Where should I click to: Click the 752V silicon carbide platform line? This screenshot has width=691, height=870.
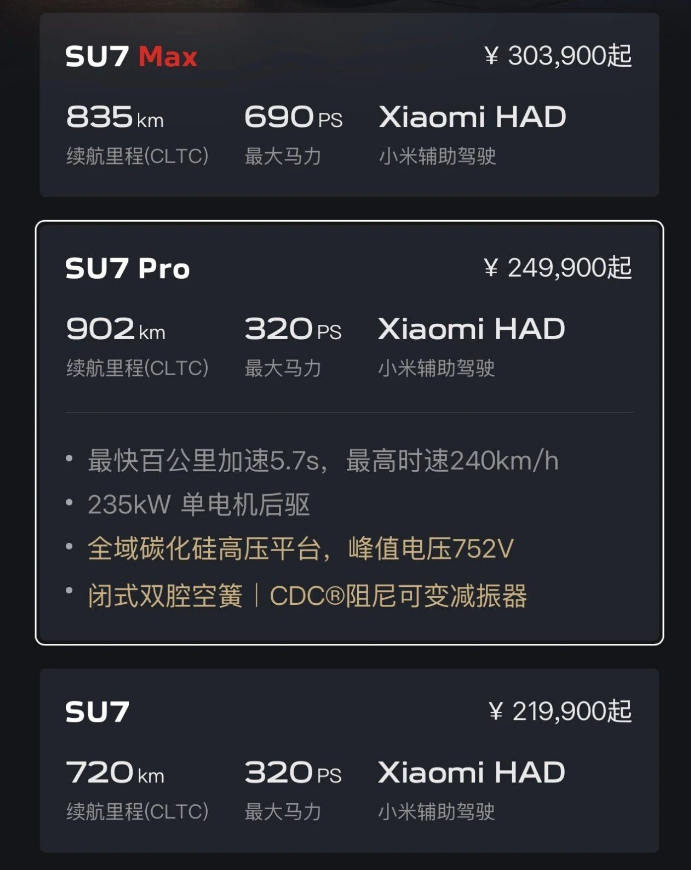click(301, 549)
